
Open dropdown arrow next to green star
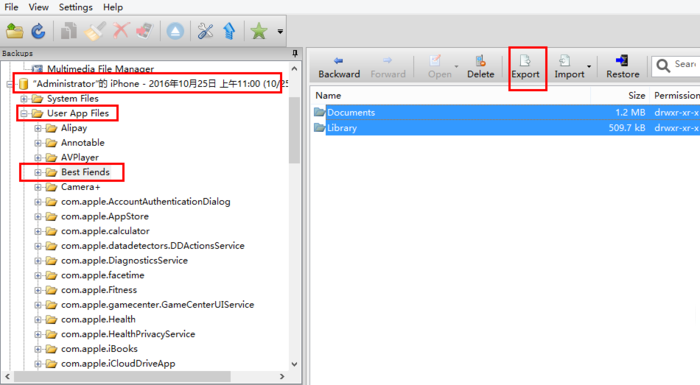pos(280,31)
